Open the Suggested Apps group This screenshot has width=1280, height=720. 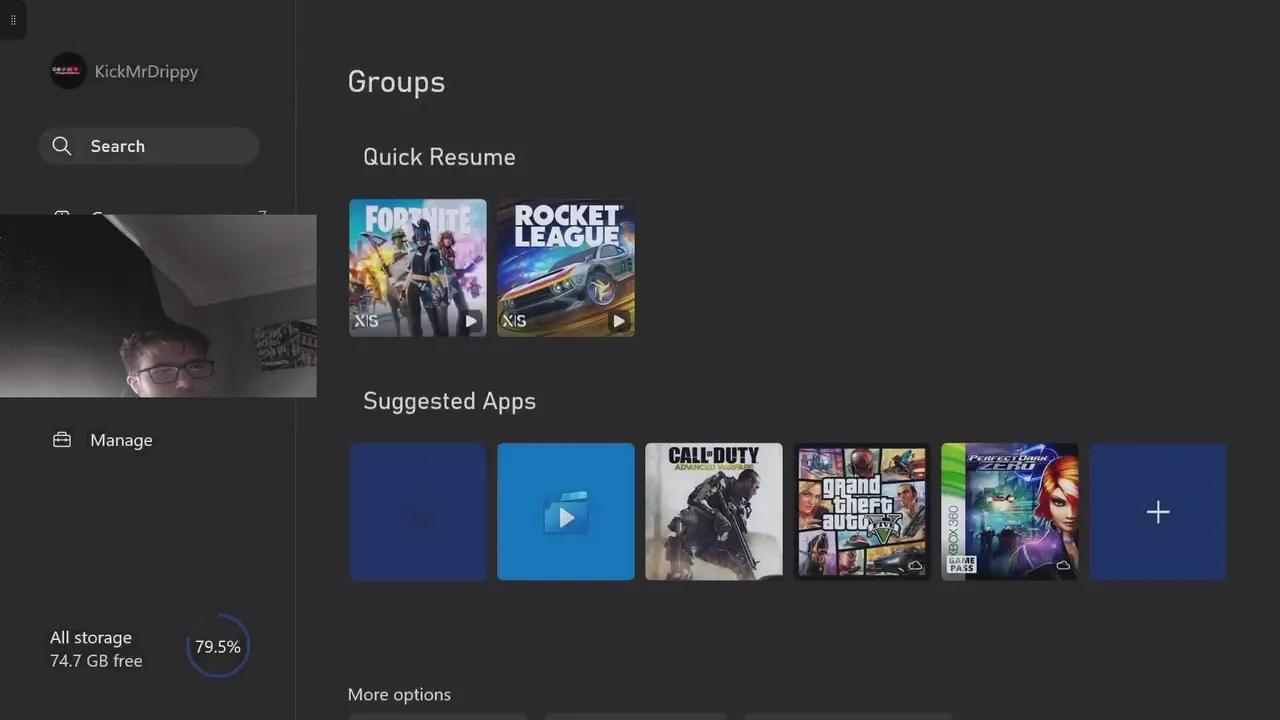[449, 401]
